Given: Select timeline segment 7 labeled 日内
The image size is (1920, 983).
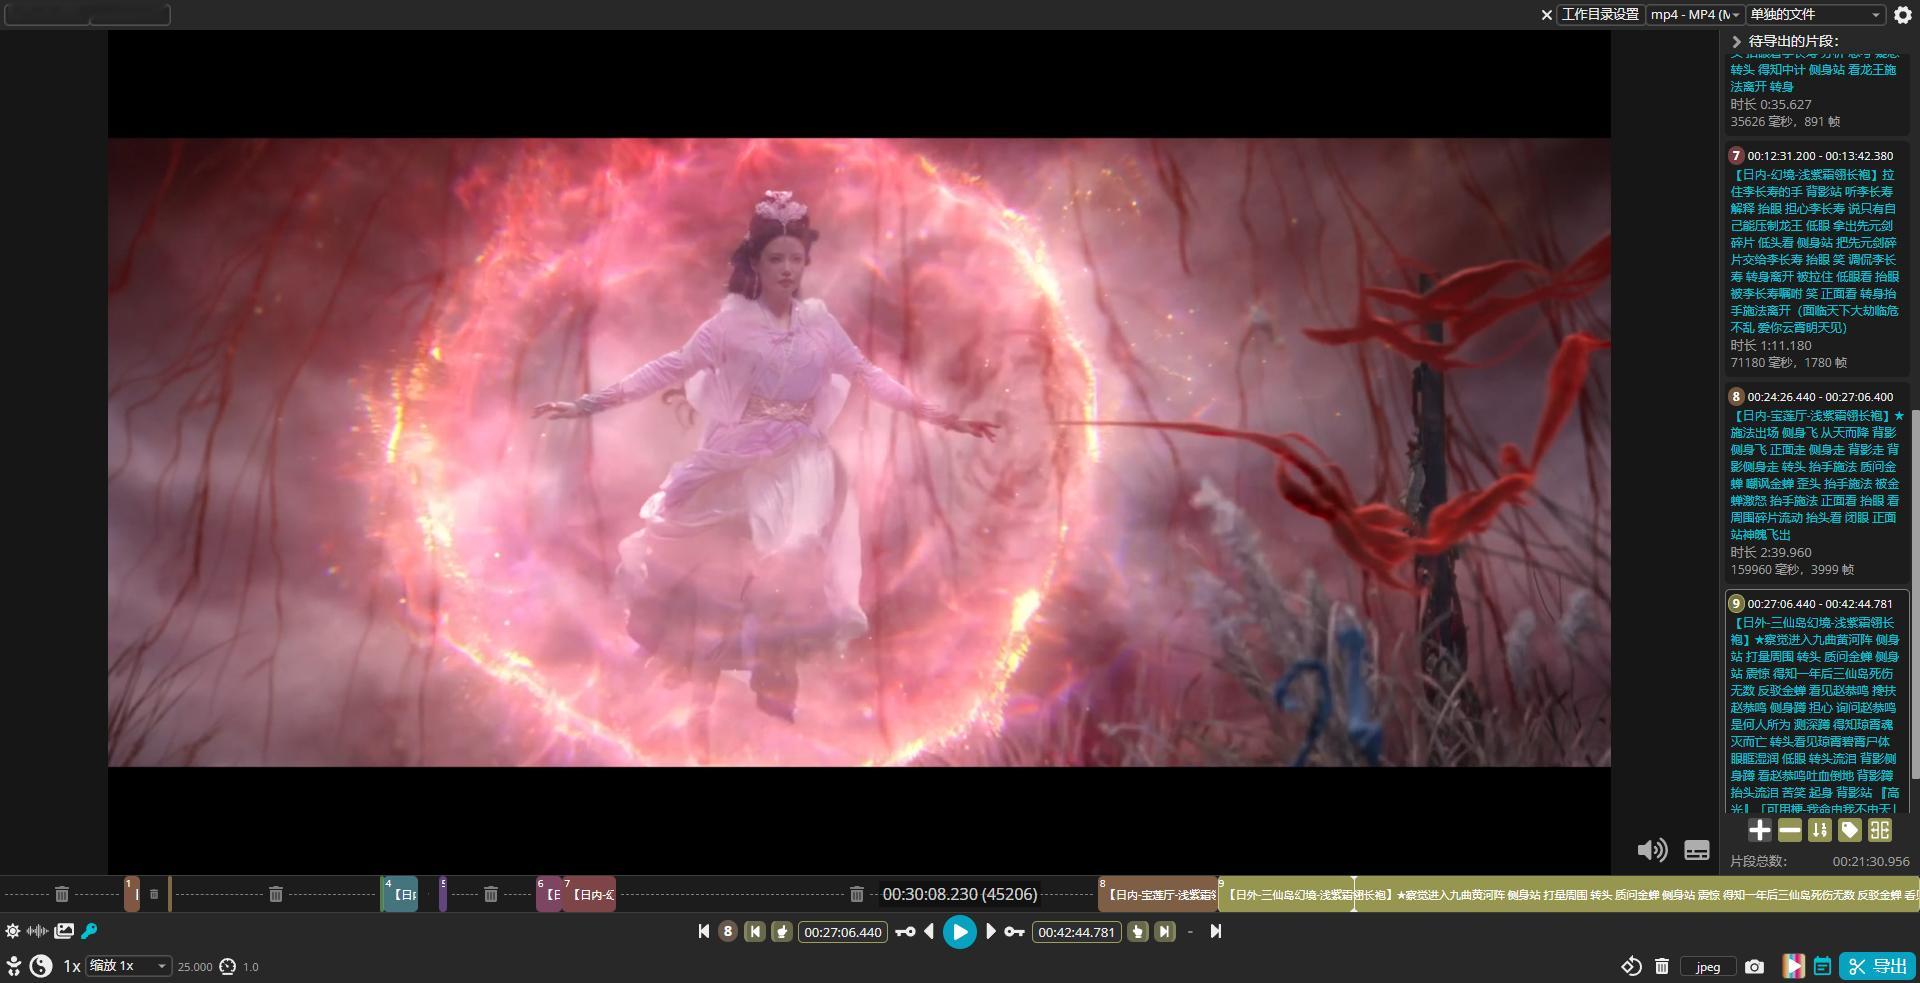Looking at the screenshot, I should click(590, 894).
